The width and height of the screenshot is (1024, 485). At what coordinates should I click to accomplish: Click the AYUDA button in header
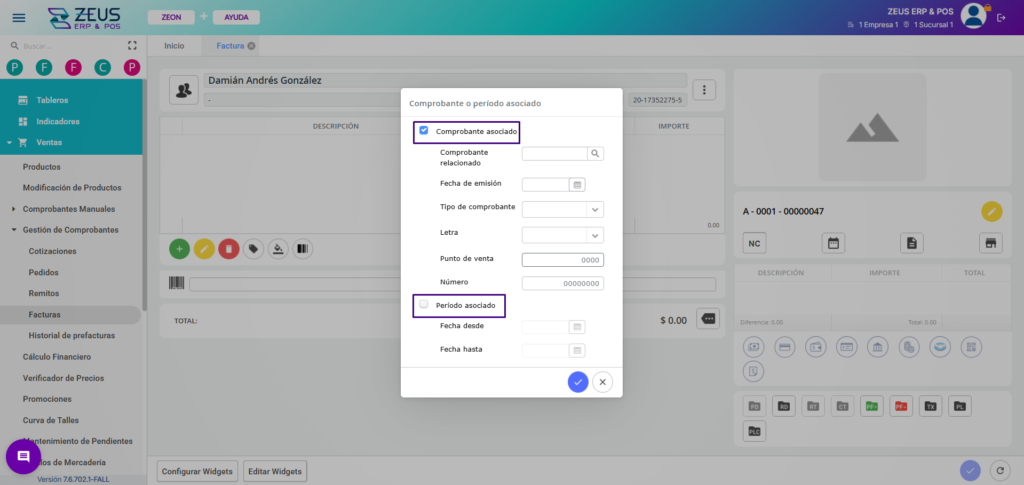(236, 18)
